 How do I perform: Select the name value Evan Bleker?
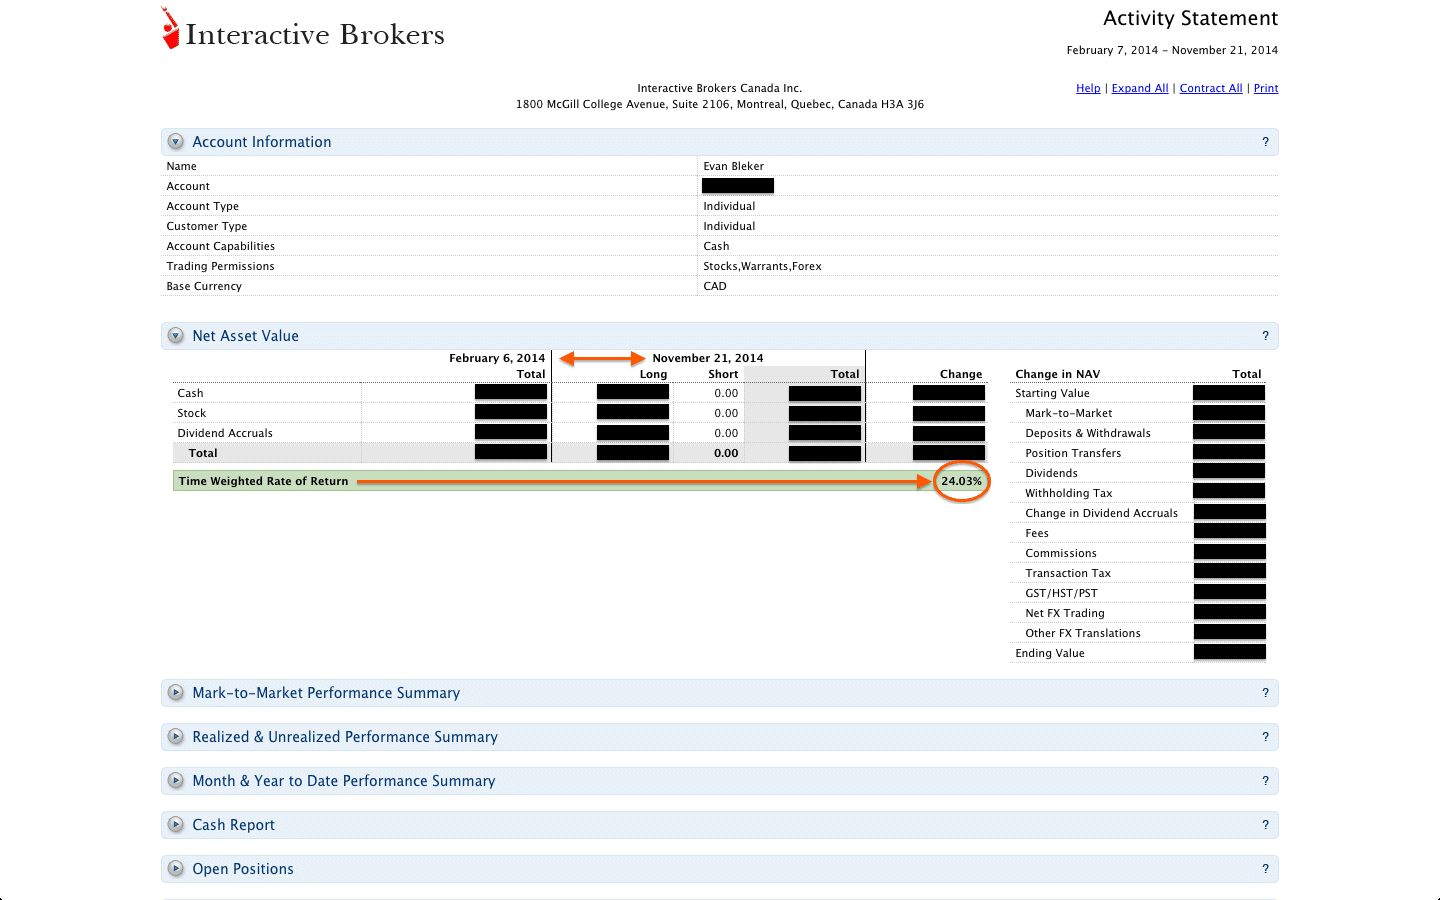(733, 166)
